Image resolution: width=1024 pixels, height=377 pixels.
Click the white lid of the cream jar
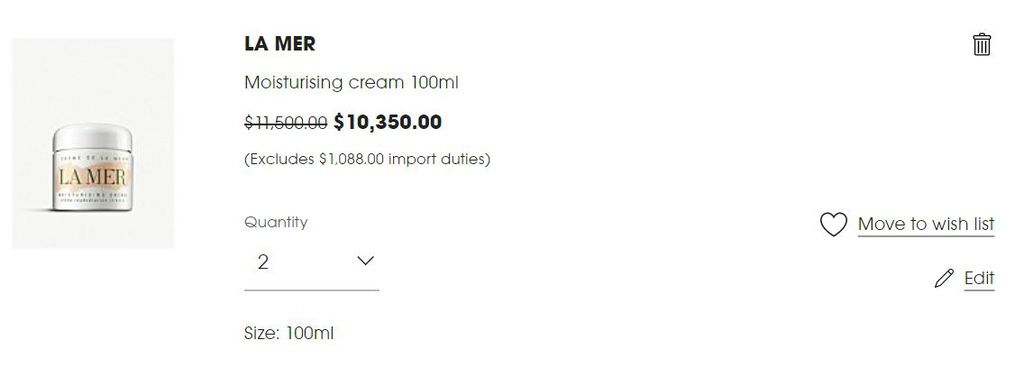point(93,137)
